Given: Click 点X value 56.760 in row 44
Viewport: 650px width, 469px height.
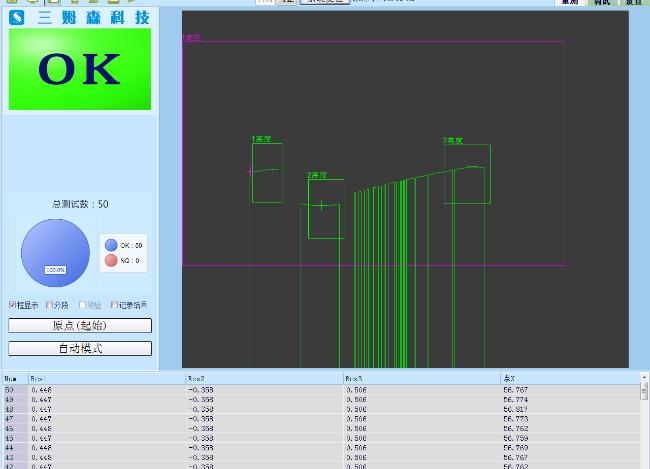Looking at the screenshot, I should point(516,447).
